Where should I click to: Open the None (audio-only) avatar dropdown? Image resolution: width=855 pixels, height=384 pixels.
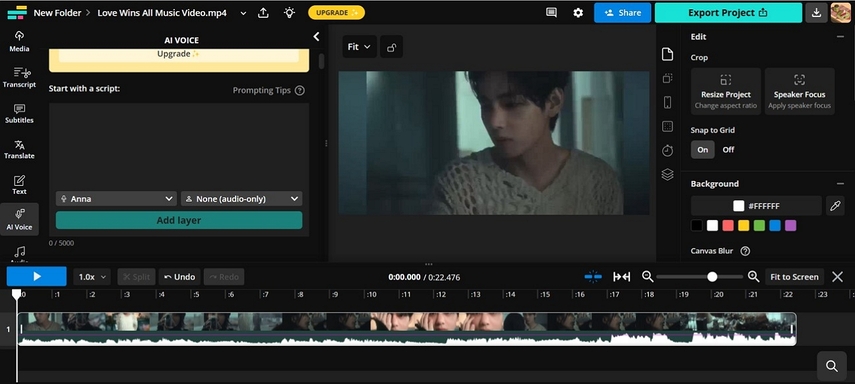pos(242,199)
